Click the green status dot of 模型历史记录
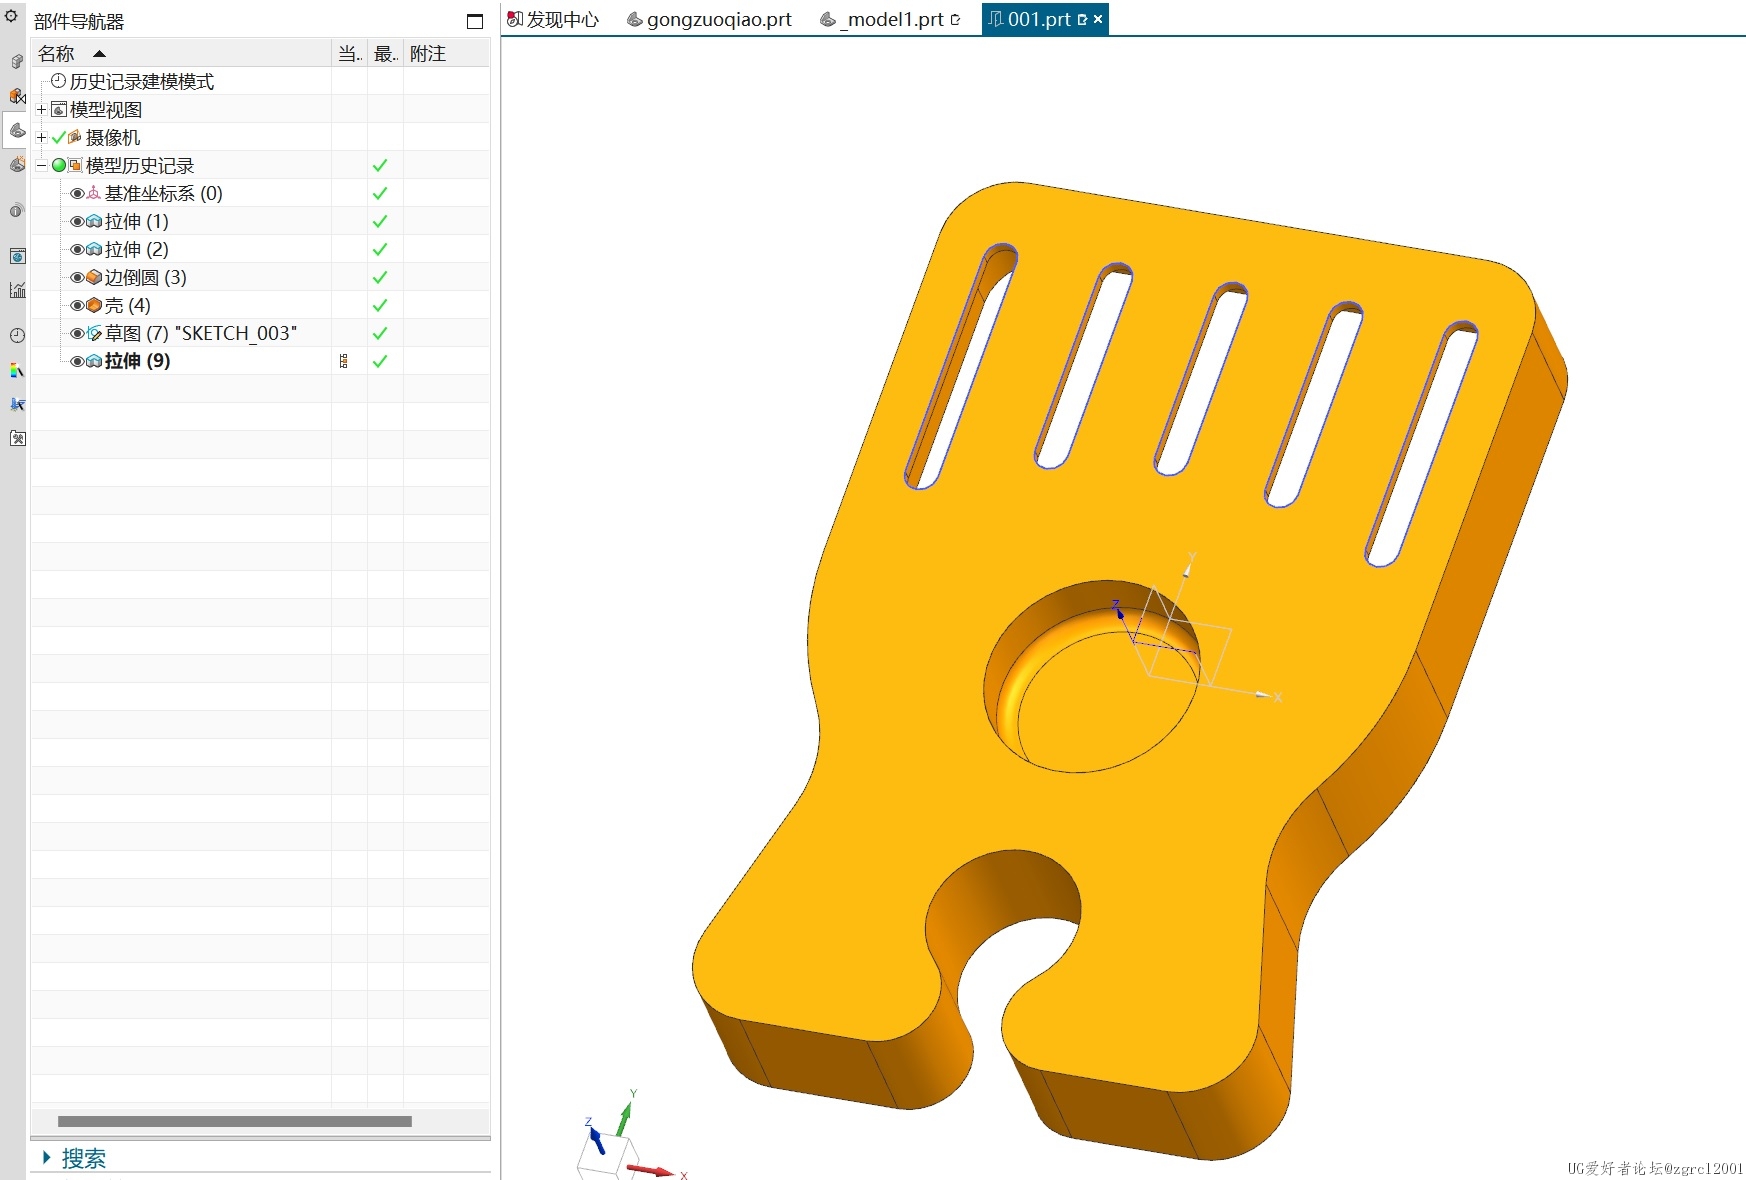This screenshot has width=1746, height=1180. [x=59, y=165]
